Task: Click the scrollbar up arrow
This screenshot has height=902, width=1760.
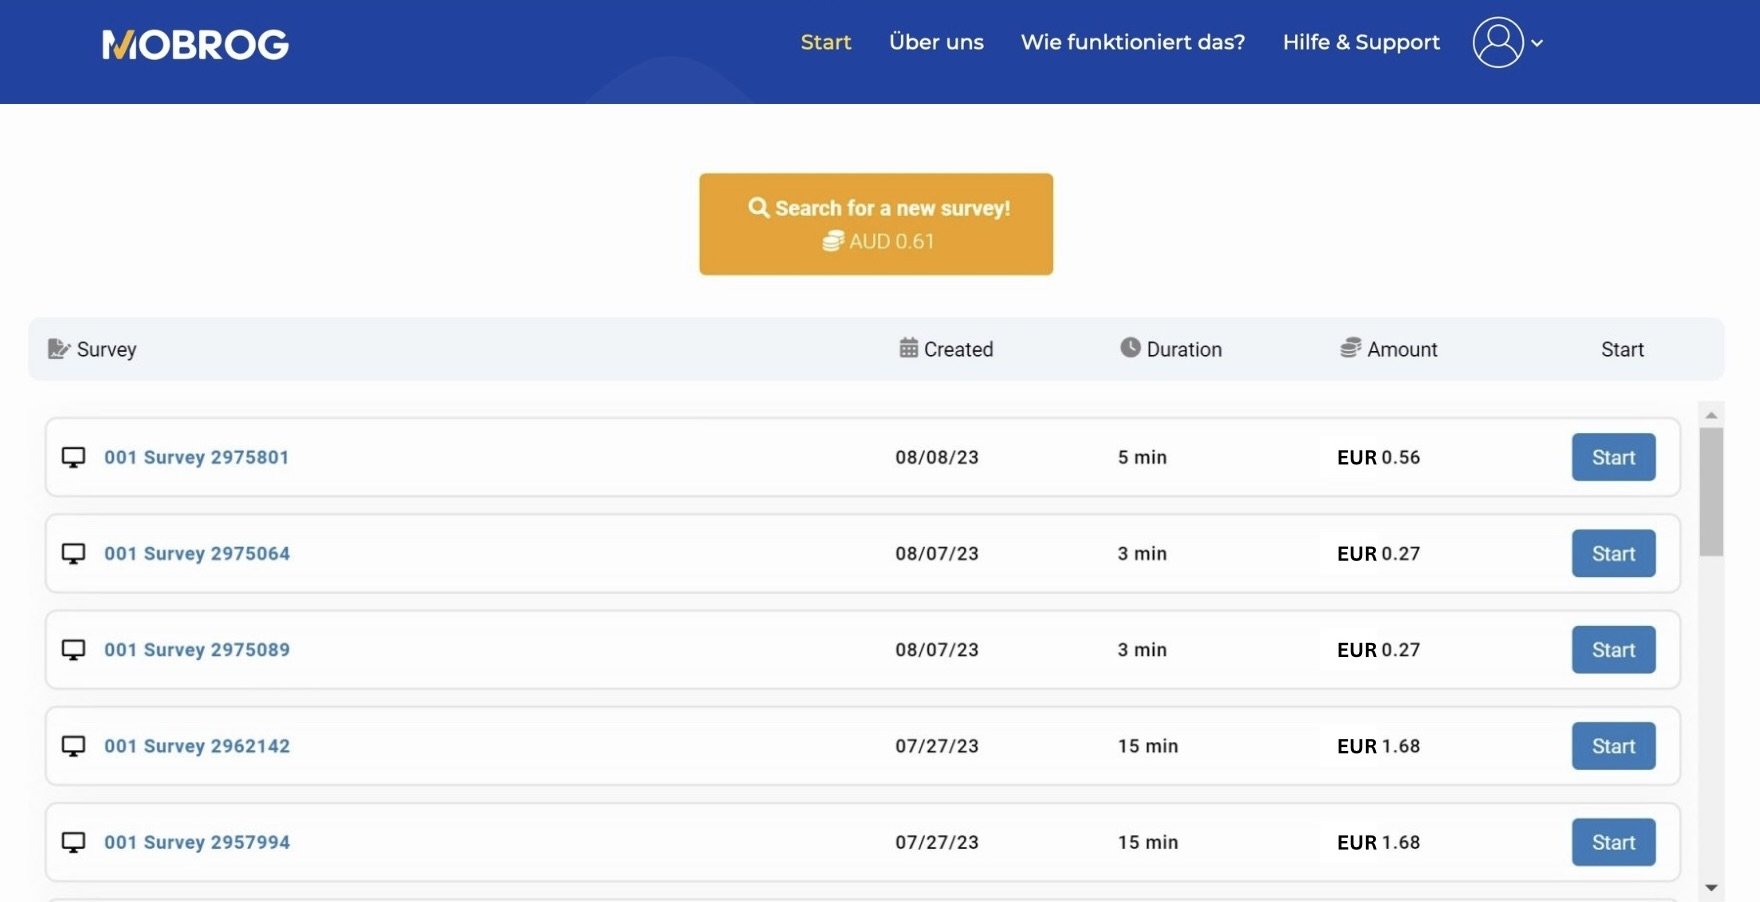Action: [1711, 414]
